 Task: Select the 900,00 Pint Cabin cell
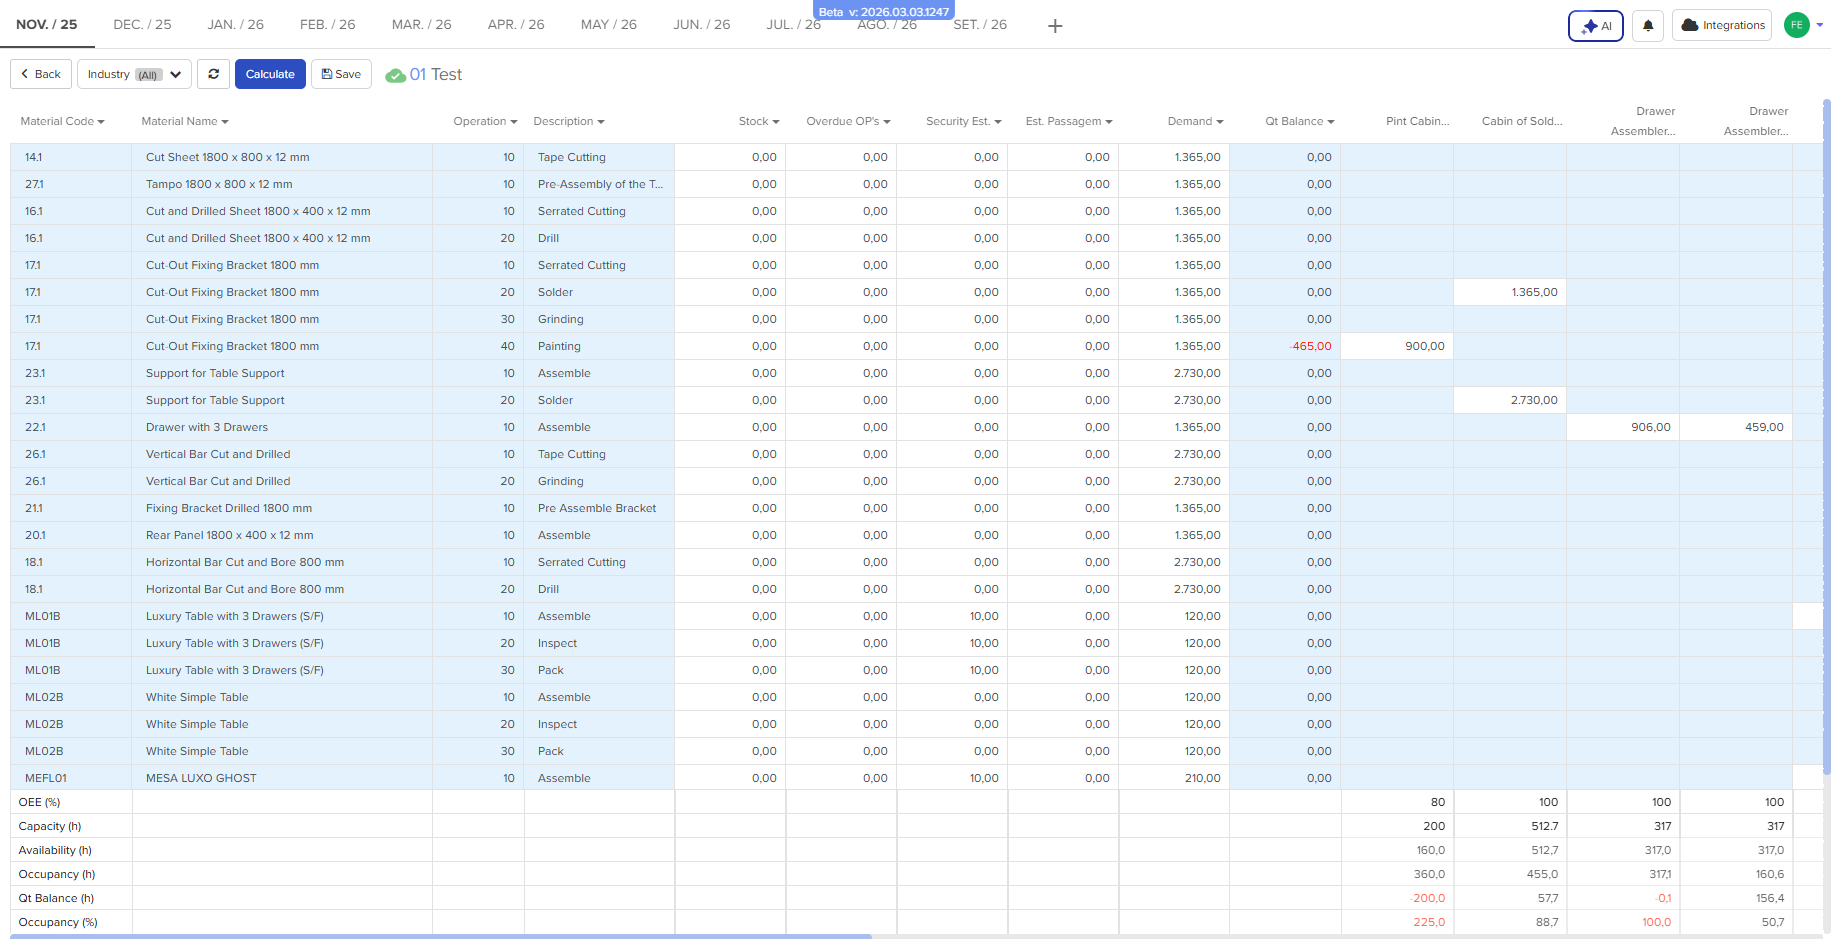1396,346
